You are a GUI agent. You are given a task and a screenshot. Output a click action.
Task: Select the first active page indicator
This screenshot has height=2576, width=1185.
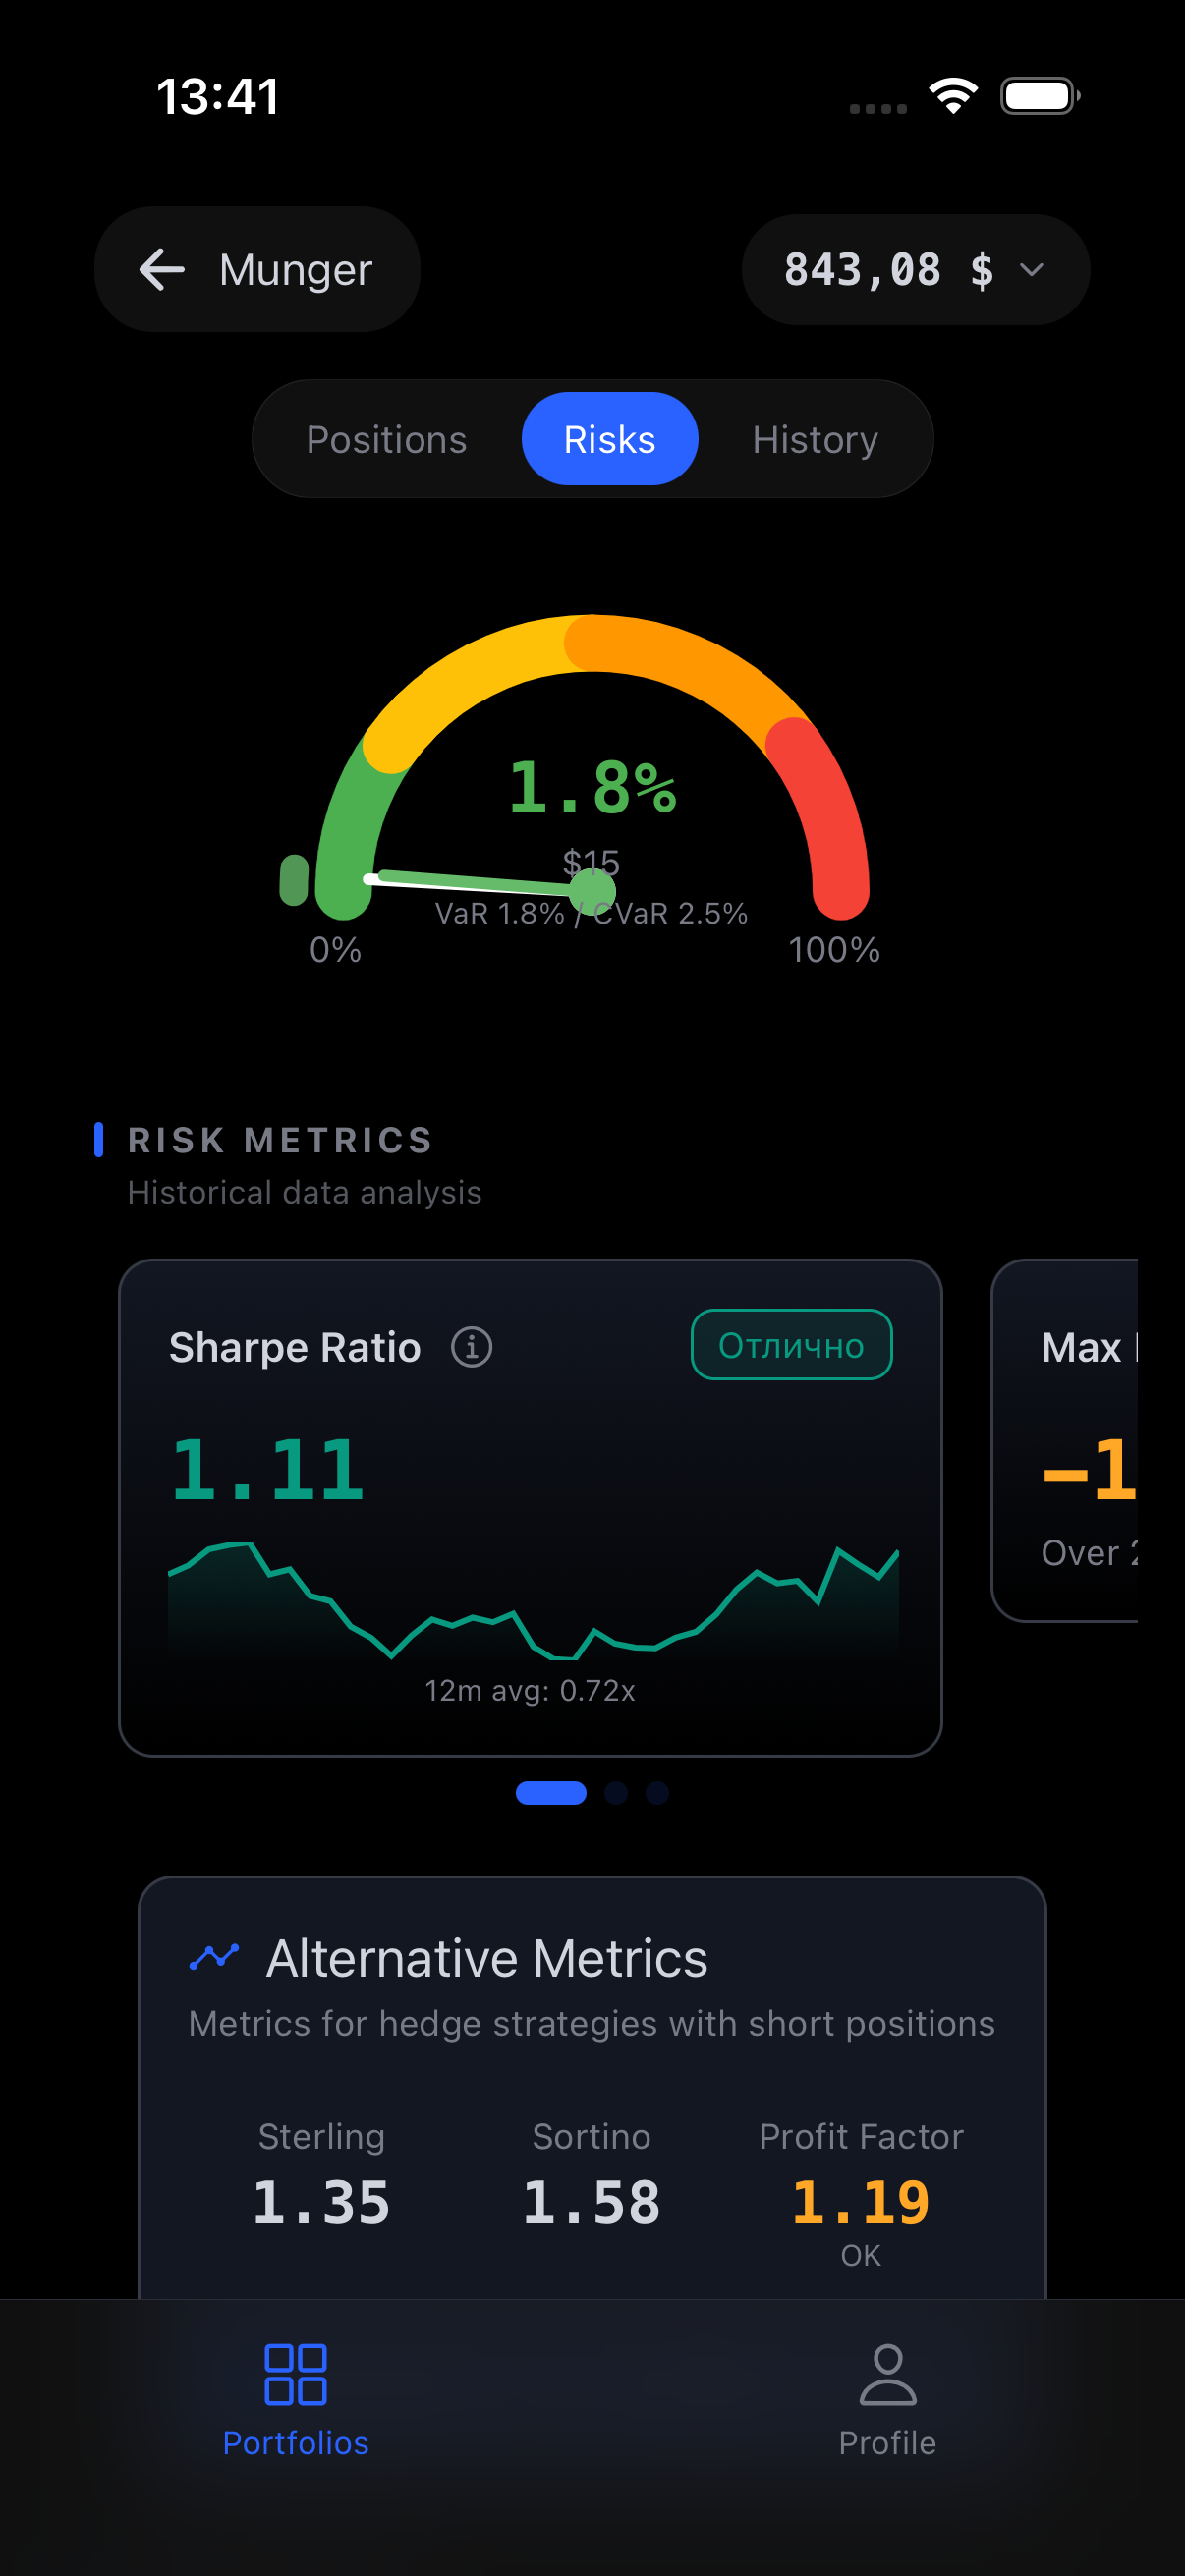[551, 1793]
